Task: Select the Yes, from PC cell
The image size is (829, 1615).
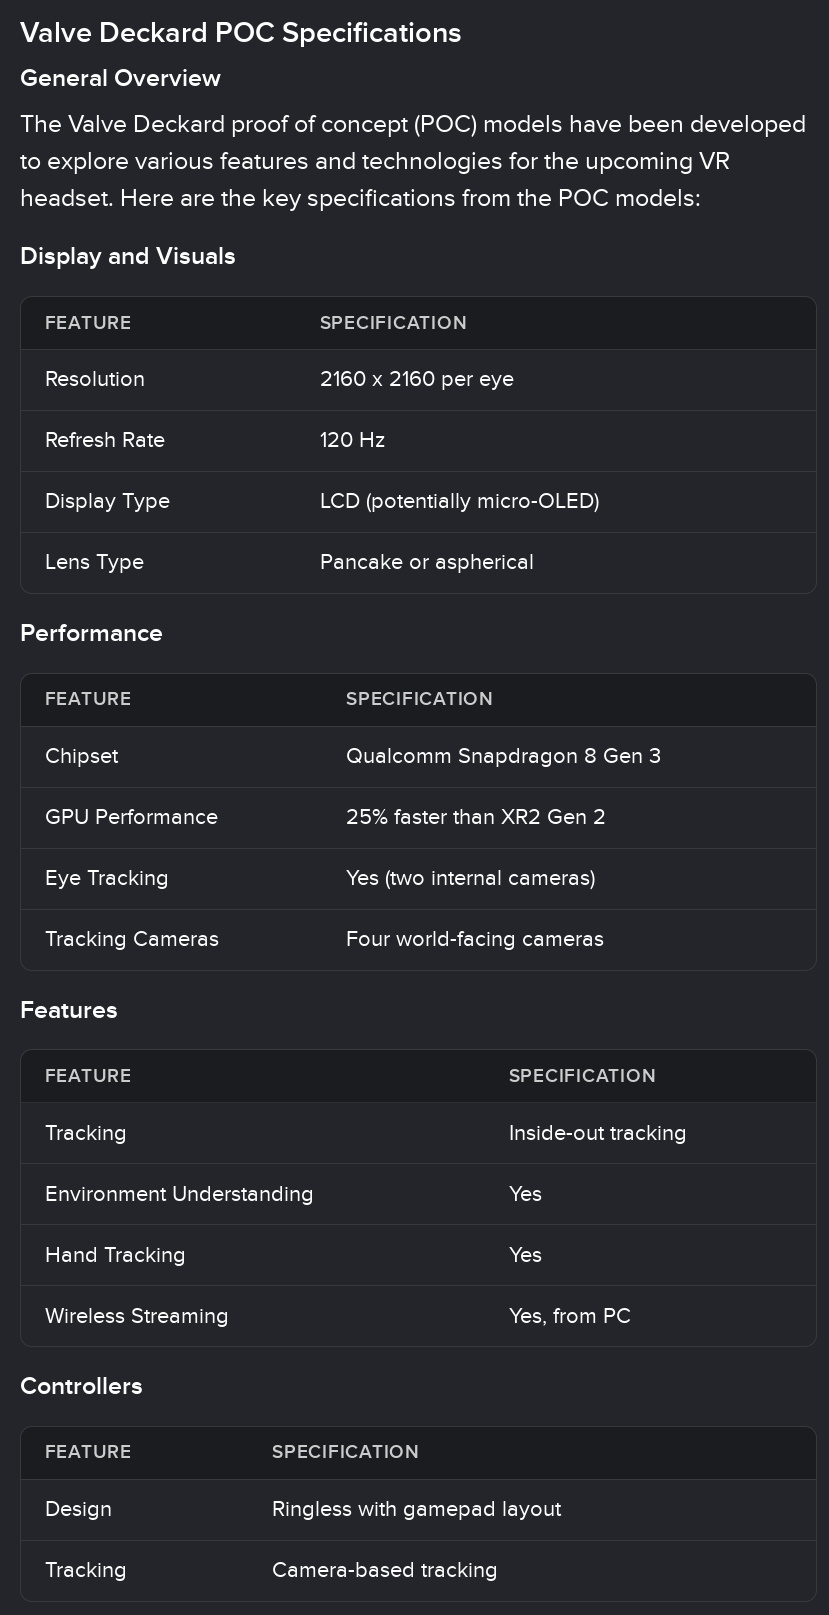Action: 570,1316
